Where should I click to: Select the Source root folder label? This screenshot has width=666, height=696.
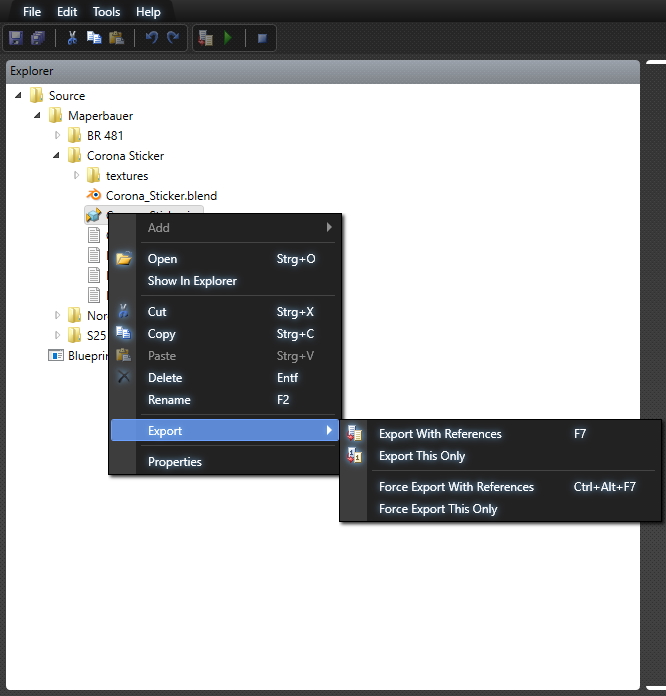(x=67, y=96)
